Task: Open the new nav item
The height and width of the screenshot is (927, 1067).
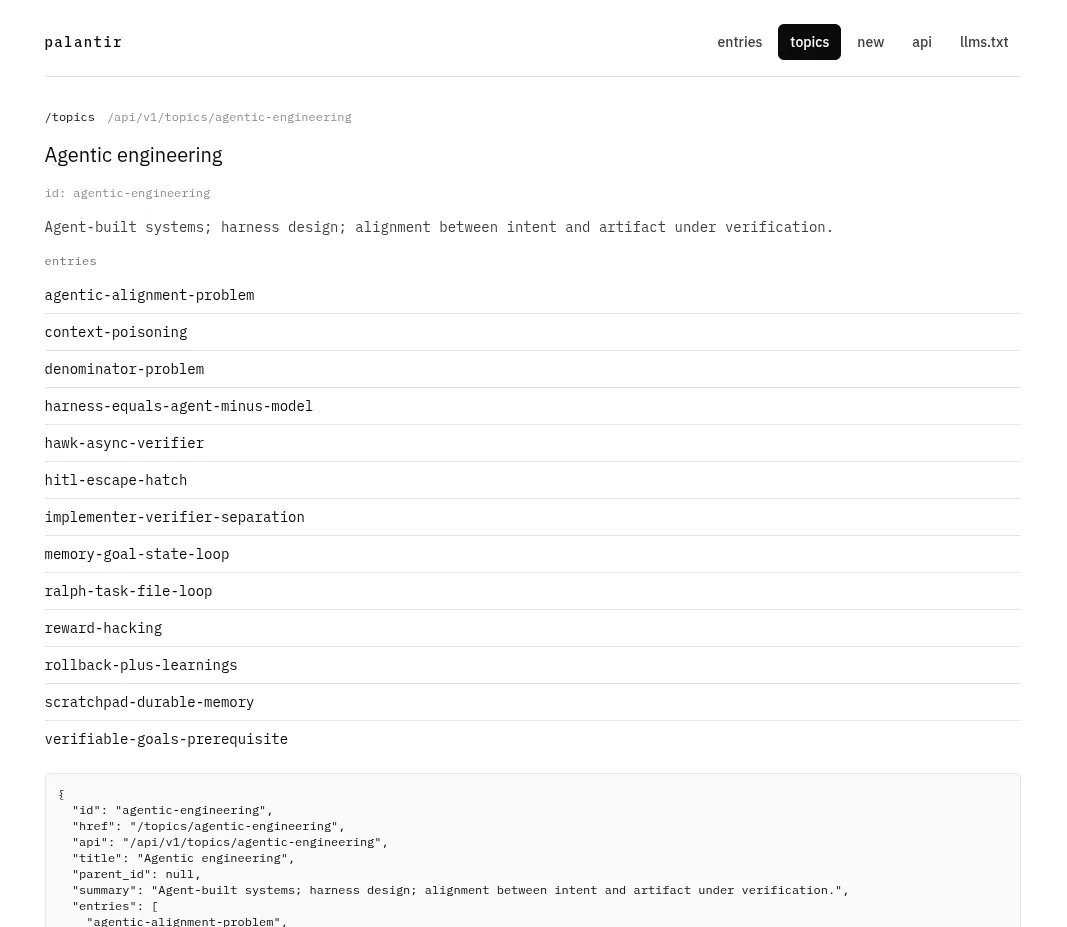Action: click(x=870, y=42)
